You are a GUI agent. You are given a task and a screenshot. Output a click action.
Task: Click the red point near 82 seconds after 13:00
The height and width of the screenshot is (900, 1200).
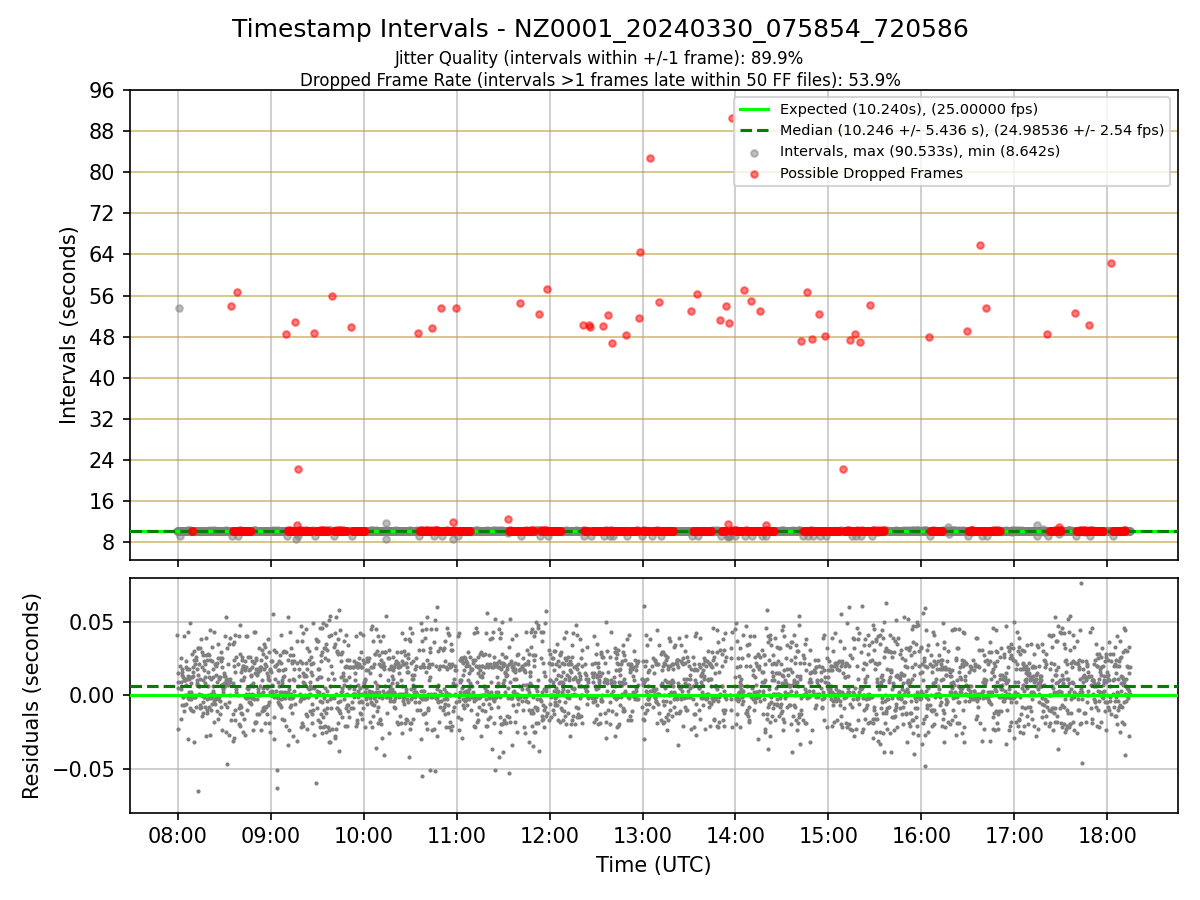[650, 158]
